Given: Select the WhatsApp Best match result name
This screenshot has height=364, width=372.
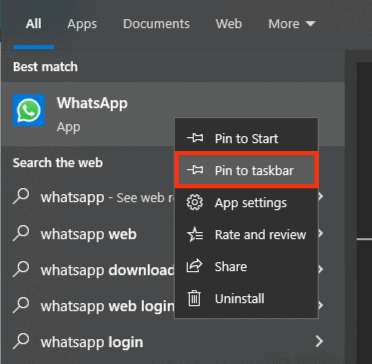Looking at the screenshot, I should tap(92, 103).
